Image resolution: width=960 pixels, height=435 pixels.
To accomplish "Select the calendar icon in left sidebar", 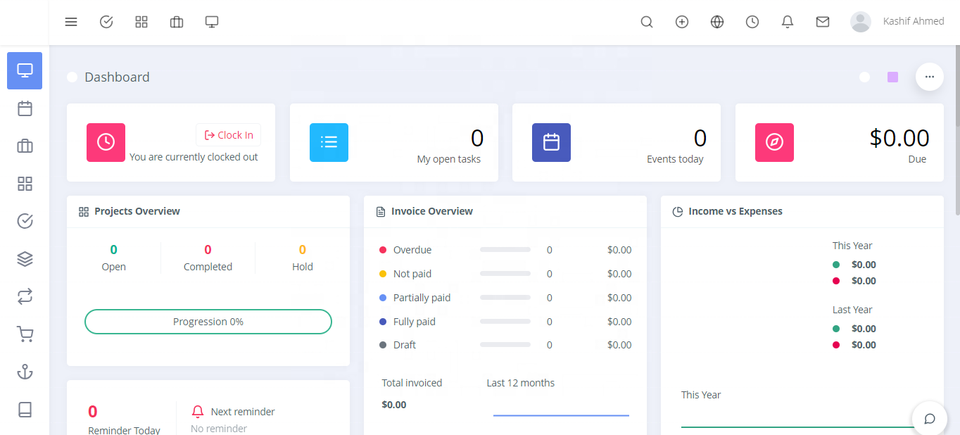I will (25, 108).
